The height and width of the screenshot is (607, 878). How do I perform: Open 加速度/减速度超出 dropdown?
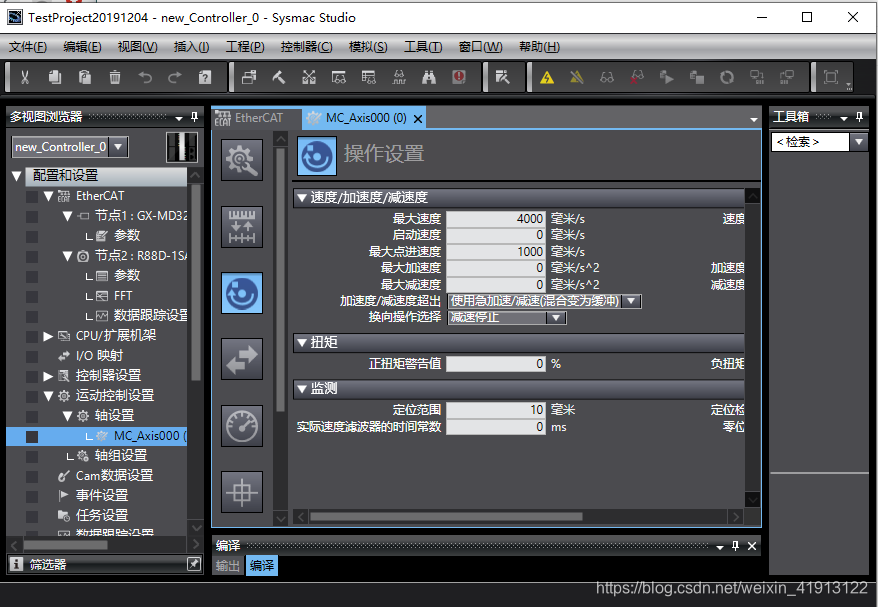(632, 301)
